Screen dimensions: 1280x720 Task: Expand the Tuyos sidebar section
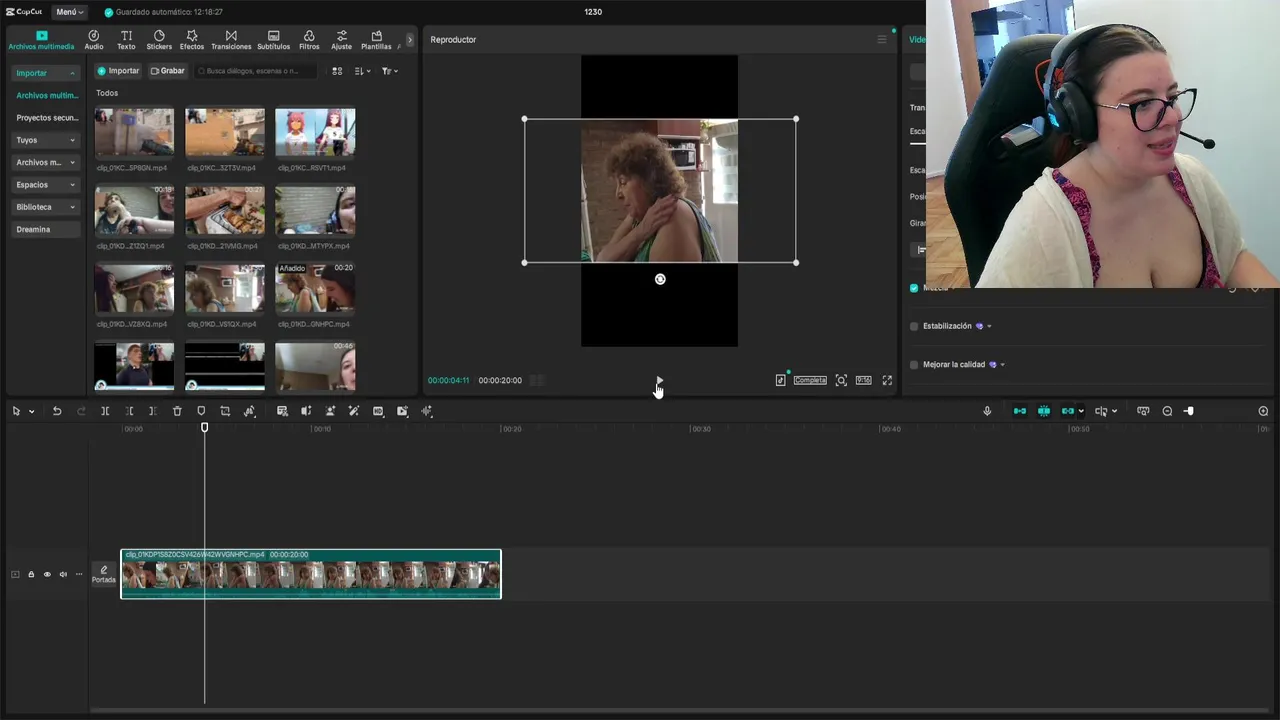pyautogui.click(x=45, y=140)
